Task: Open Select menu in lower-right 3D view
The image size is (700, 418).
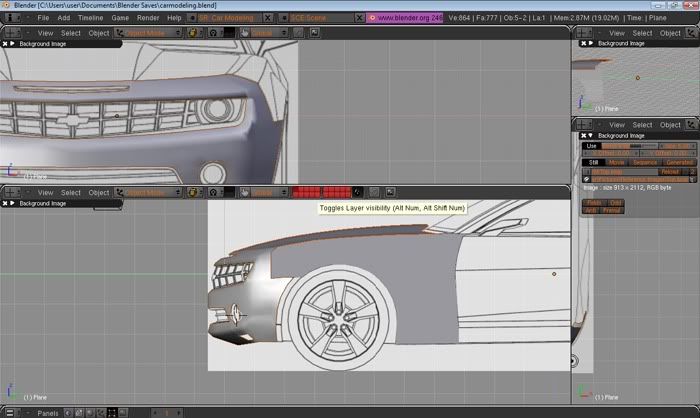Action: tap(642, 125)
